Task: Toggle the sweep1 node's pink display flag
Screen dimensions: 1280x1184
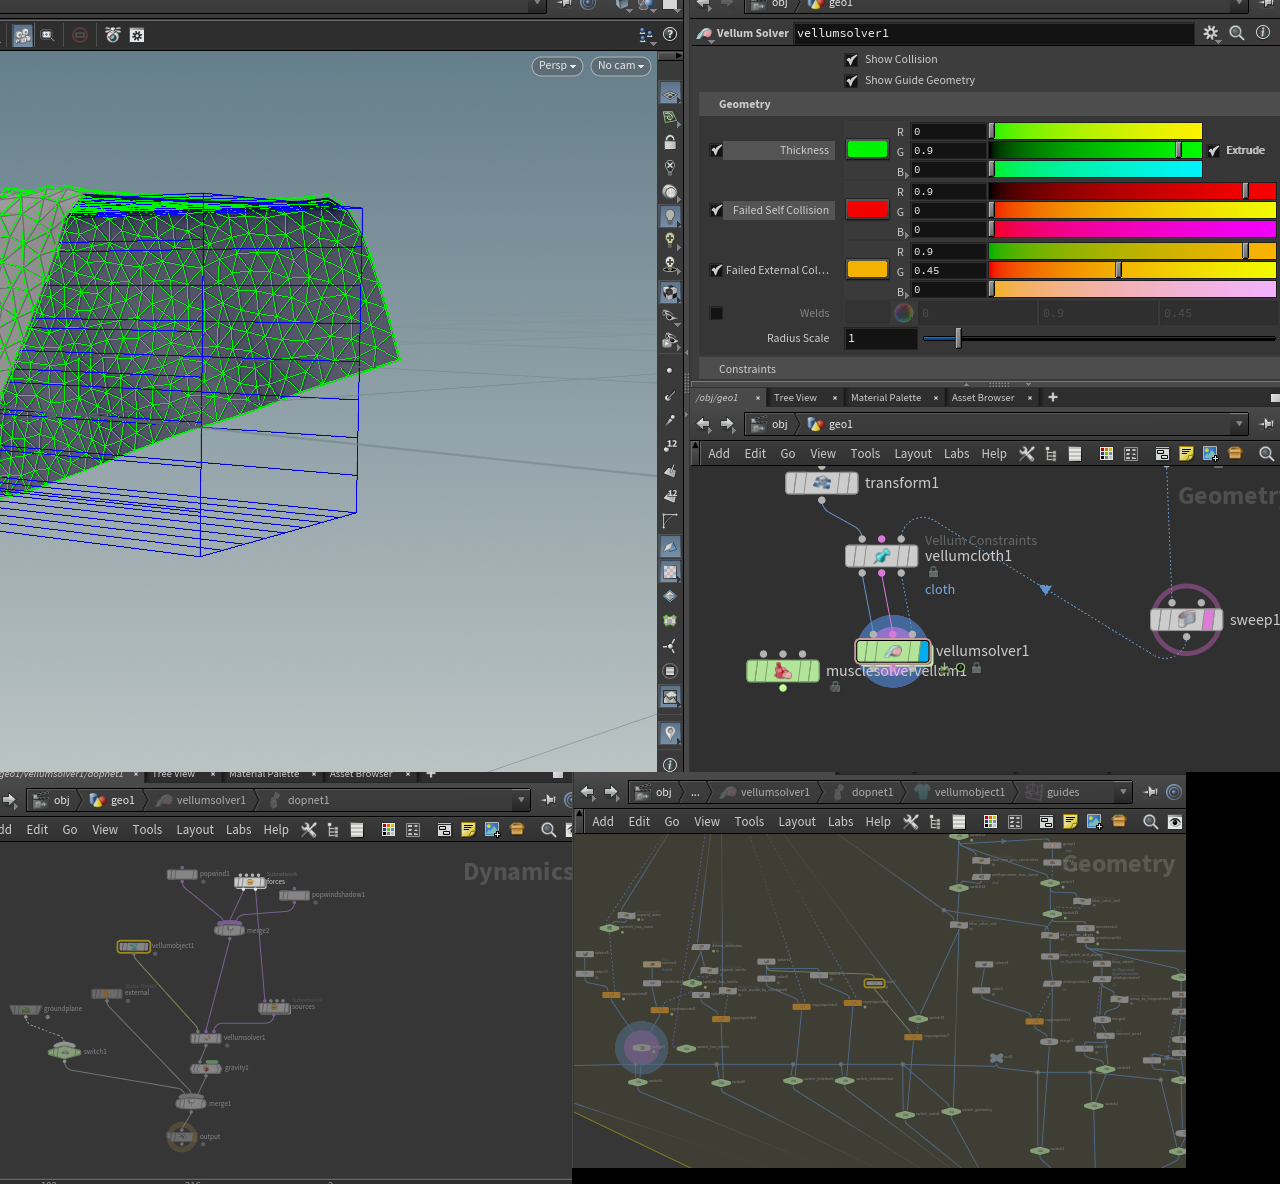Action: coord(1207,620)
